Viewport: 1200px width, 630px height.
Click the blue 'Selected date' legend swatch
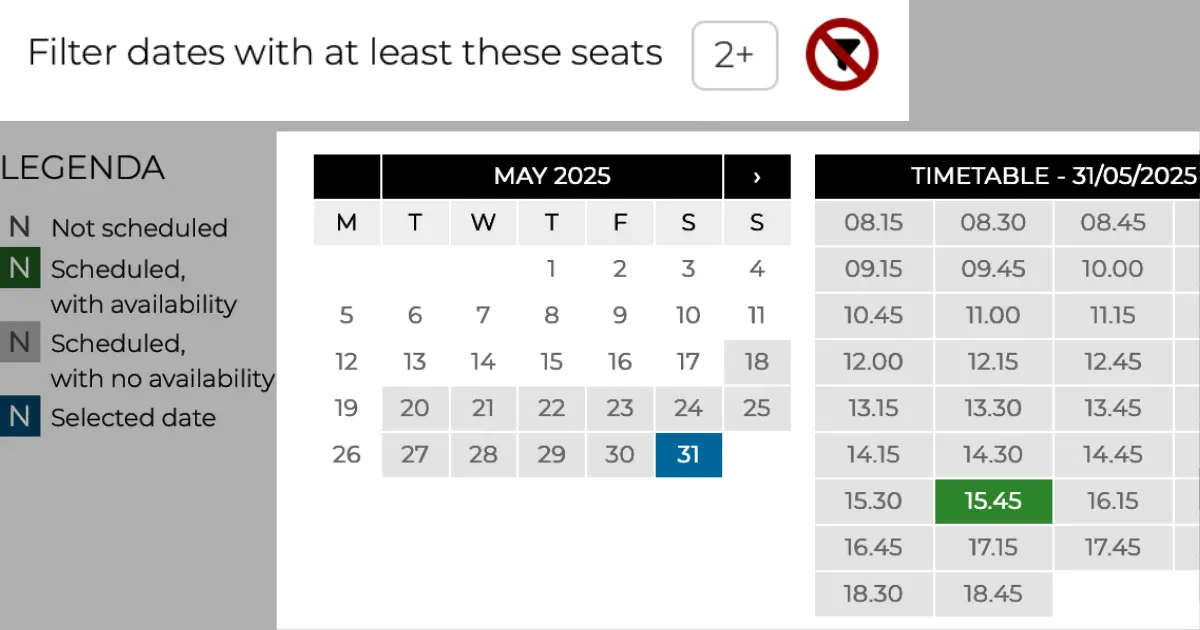[x=20, y=417]
